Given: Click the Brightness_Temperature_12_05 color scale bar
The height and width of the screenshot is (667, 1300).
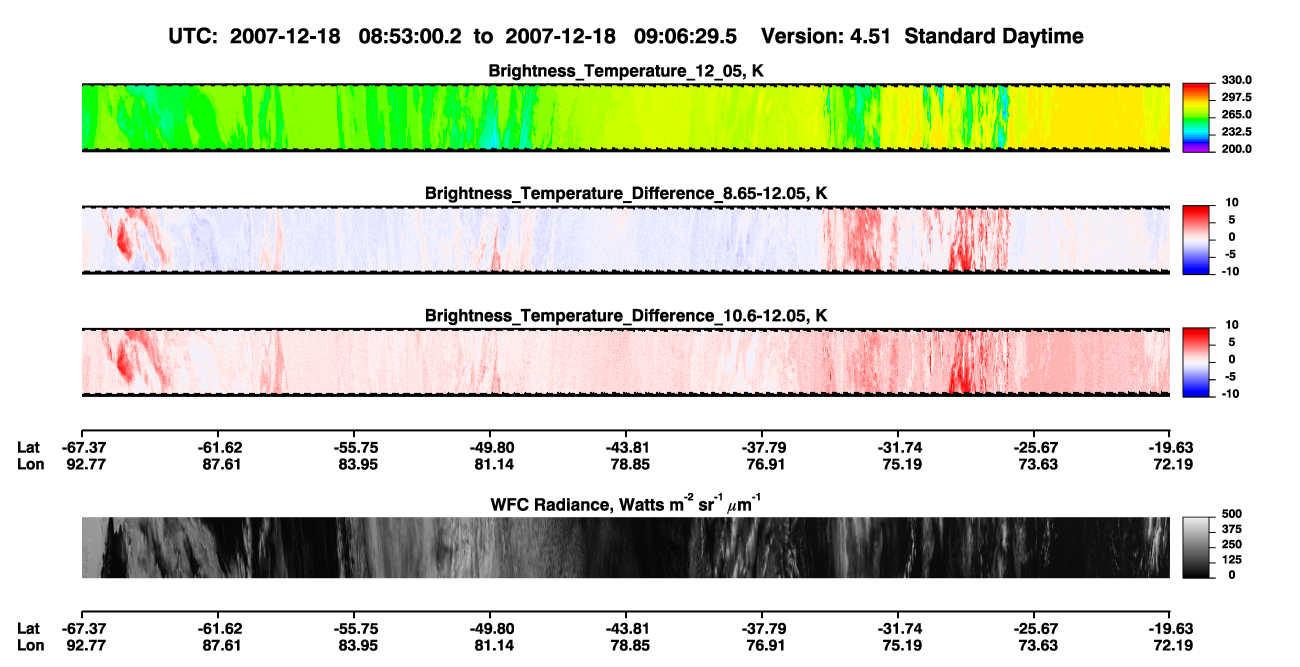Looking at the screenshot, I should (x=1196, y=117).
